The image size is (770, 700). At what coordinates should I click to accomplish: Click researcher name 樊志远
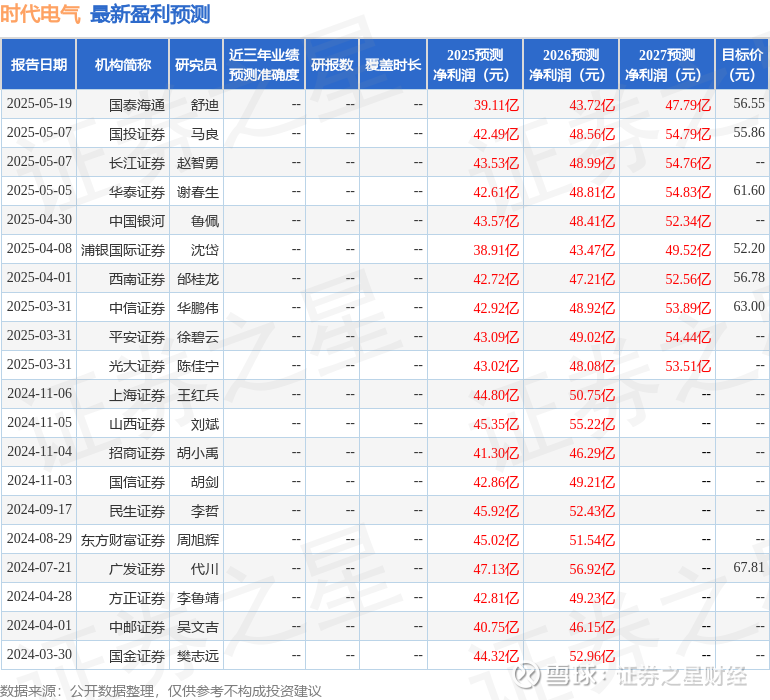point(198,656)
